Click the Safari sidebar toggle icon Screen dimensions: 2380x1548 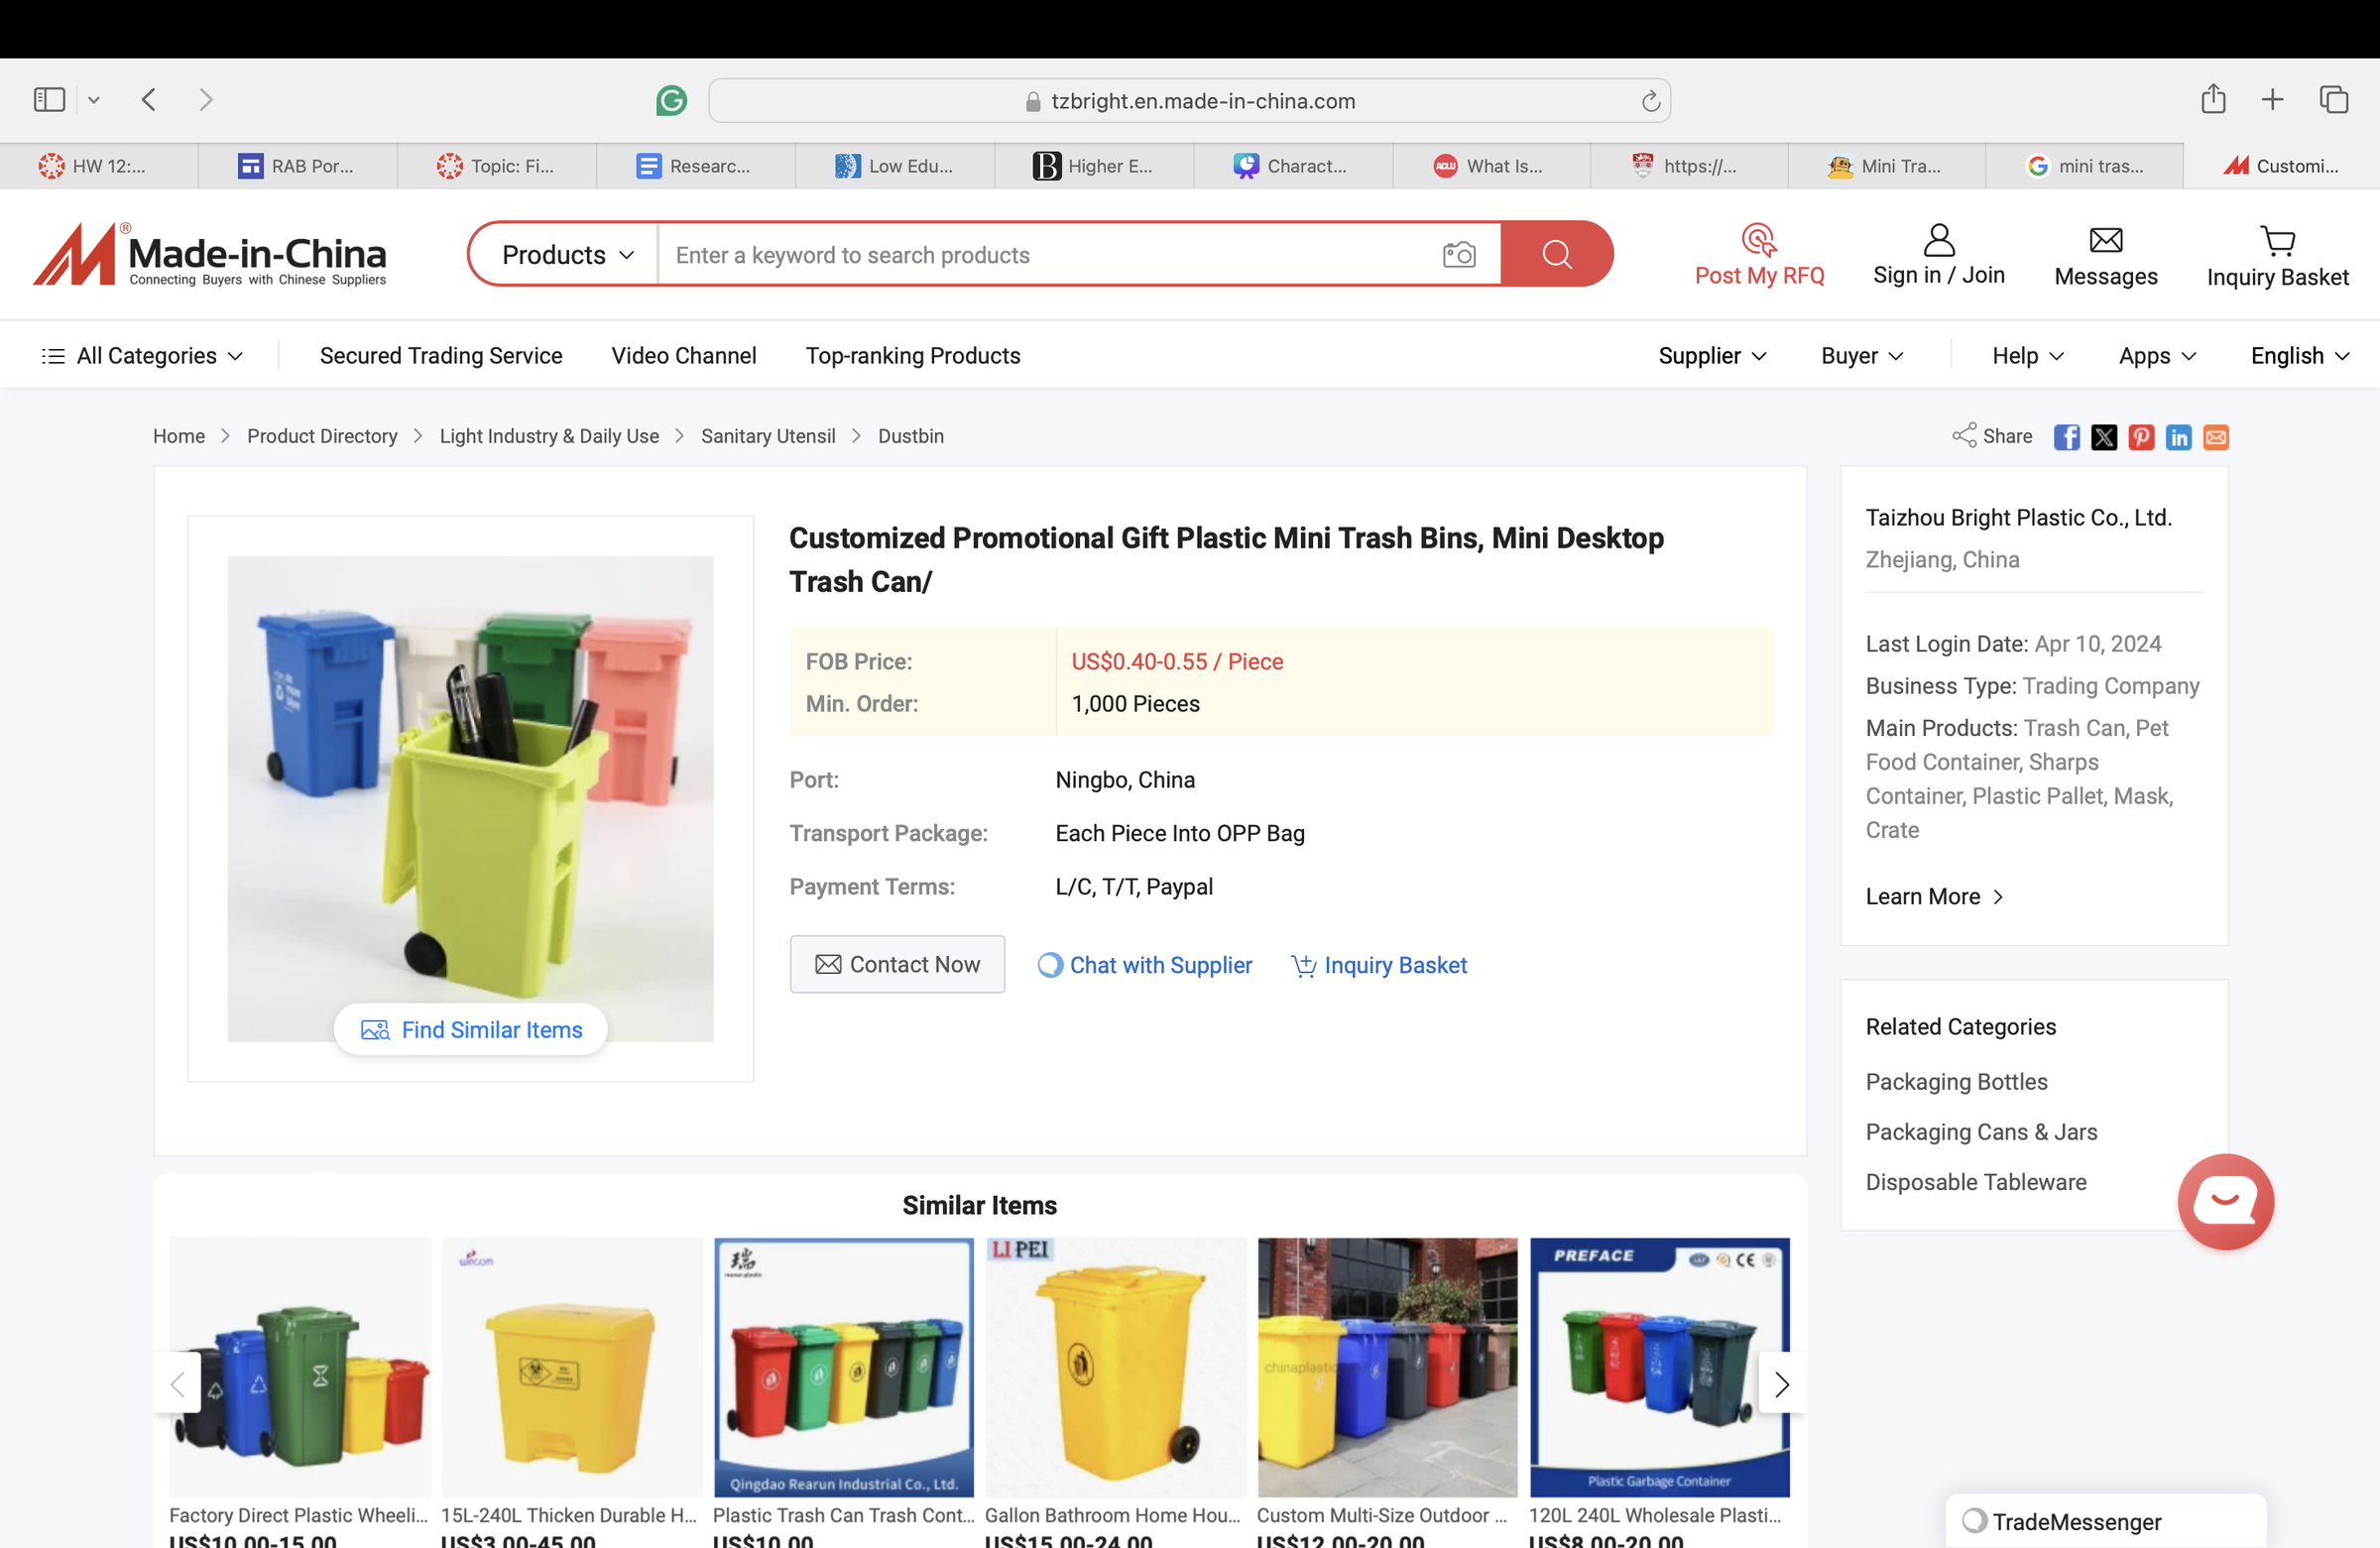[x=49, y=100]
